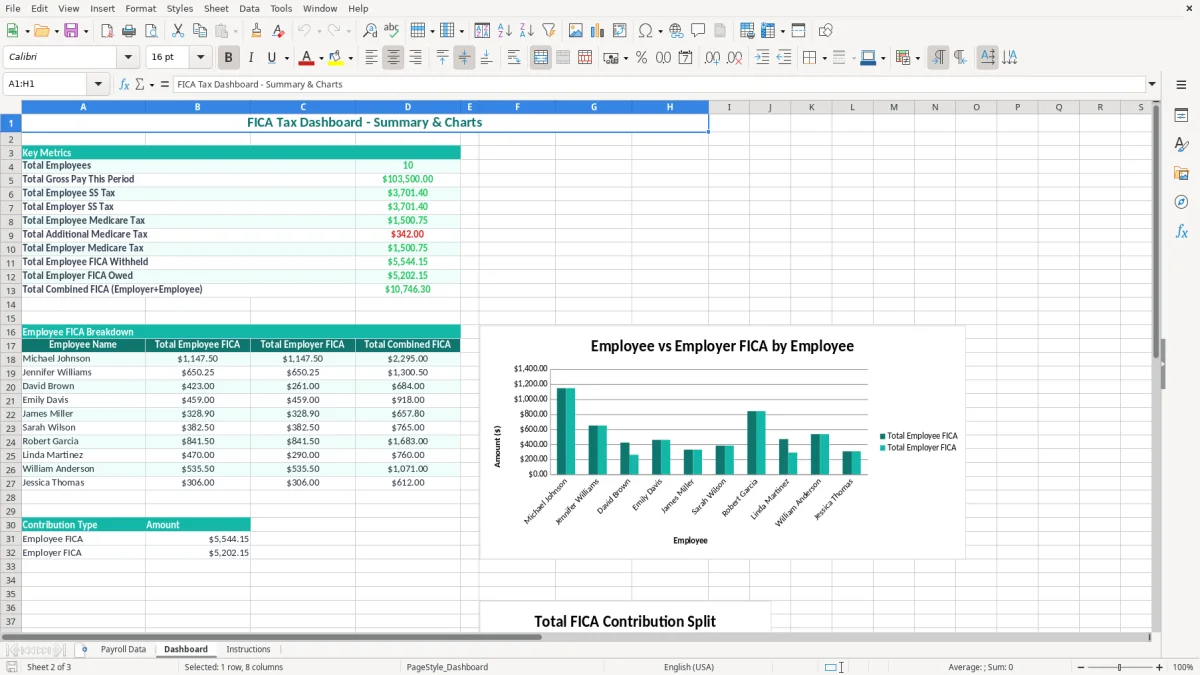The image size is (1200, 675).
Task: Toggle Align Left
Action: point(371,58)
